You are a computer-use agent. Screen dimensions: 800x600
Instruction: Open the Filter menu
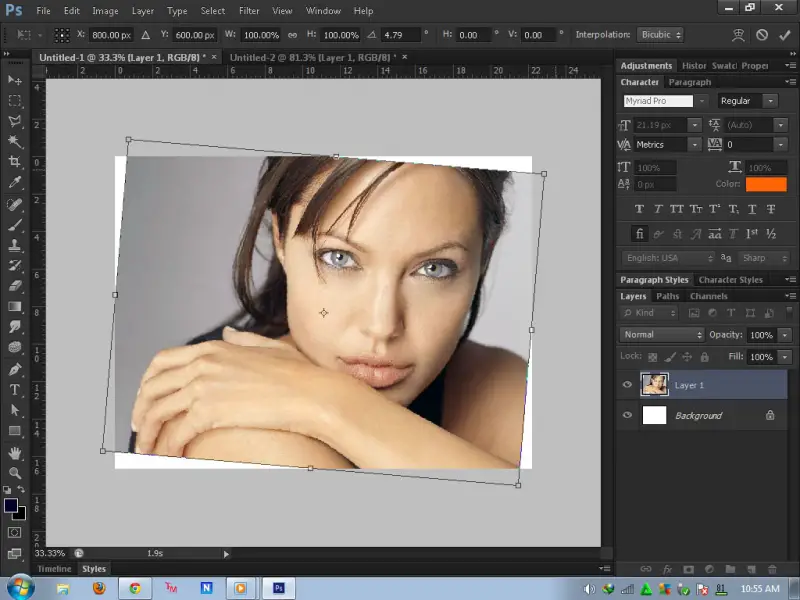point(249,11)
